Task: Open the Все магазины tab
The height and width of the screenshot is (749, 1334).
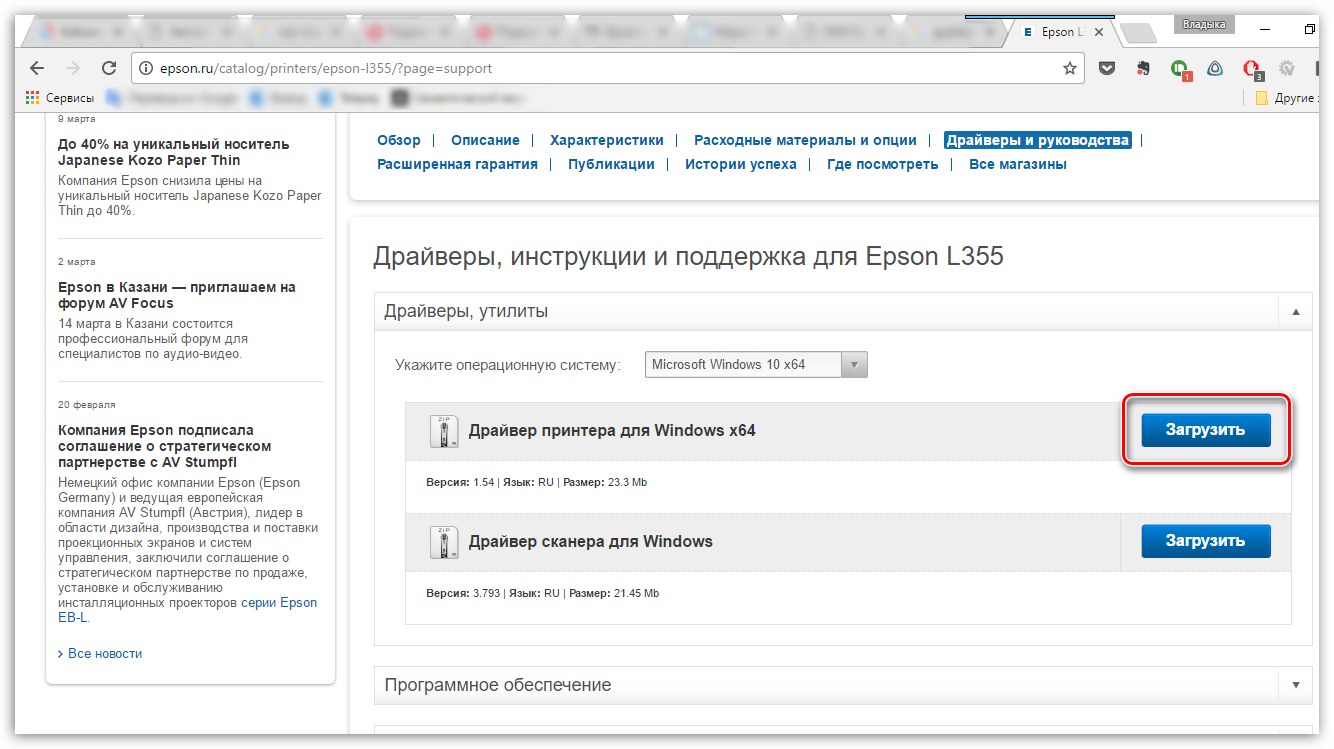Action: pos(1018,164)
